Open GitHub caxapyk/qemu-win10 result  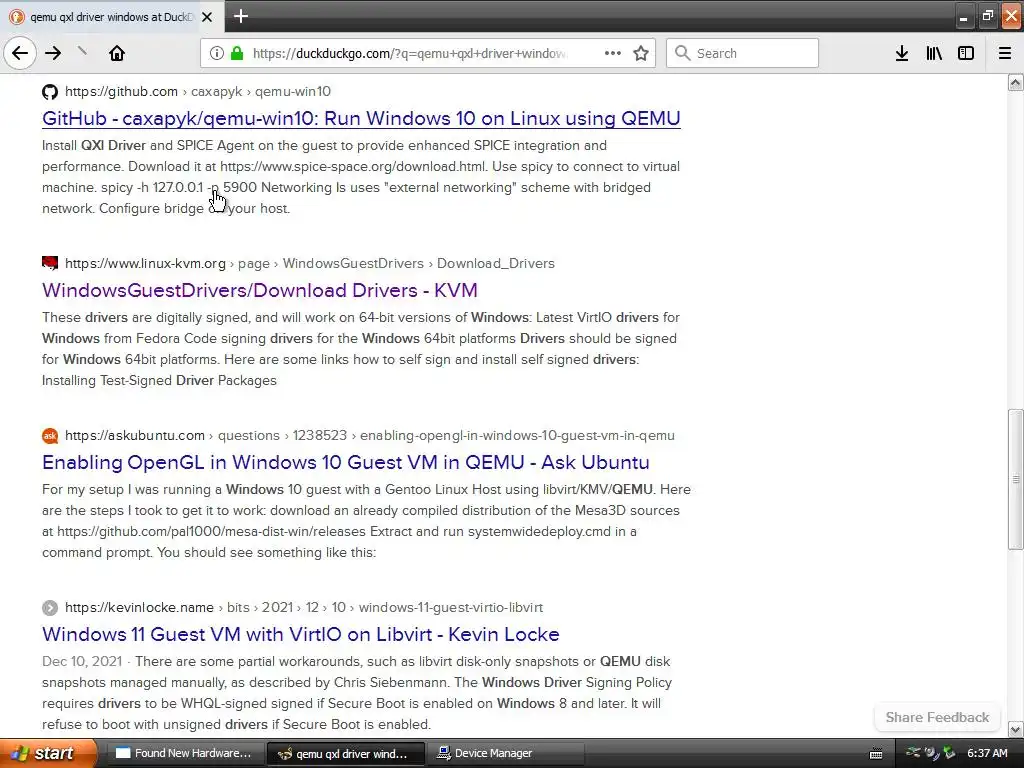coord(361,118)
